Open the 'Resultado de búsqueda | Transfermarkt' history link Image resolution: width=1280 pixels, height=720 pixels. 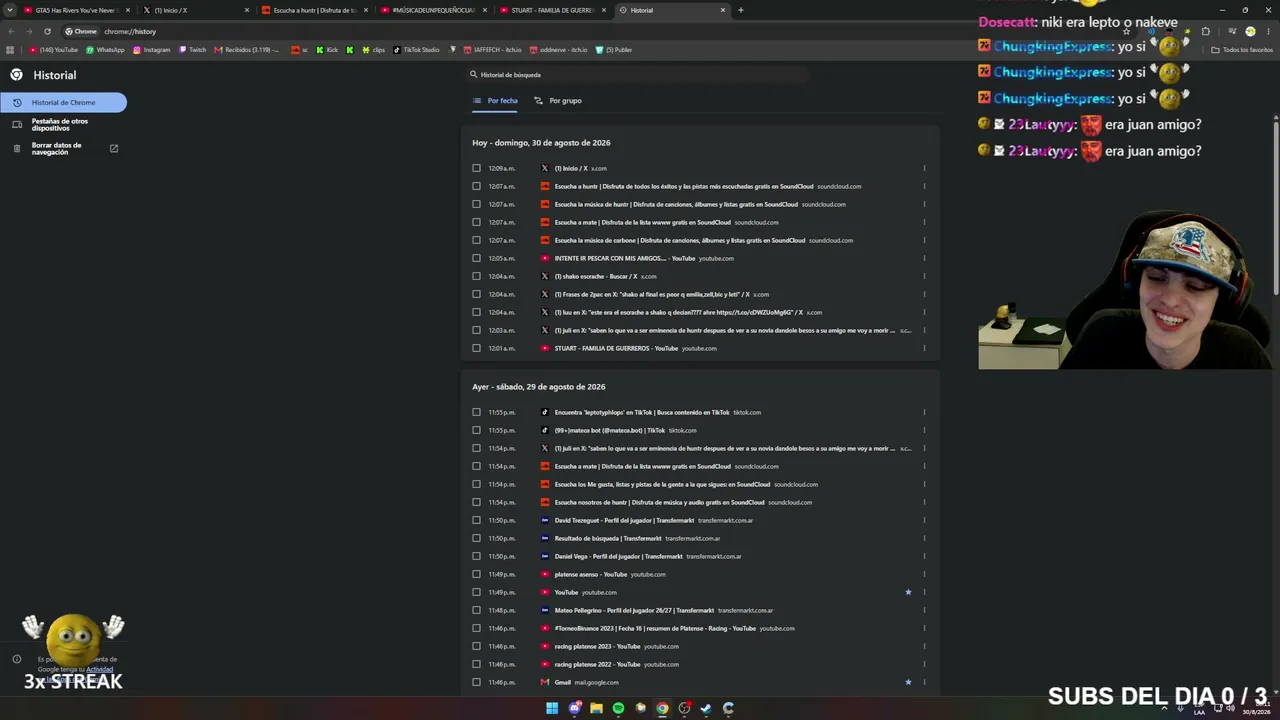(608, 538)
